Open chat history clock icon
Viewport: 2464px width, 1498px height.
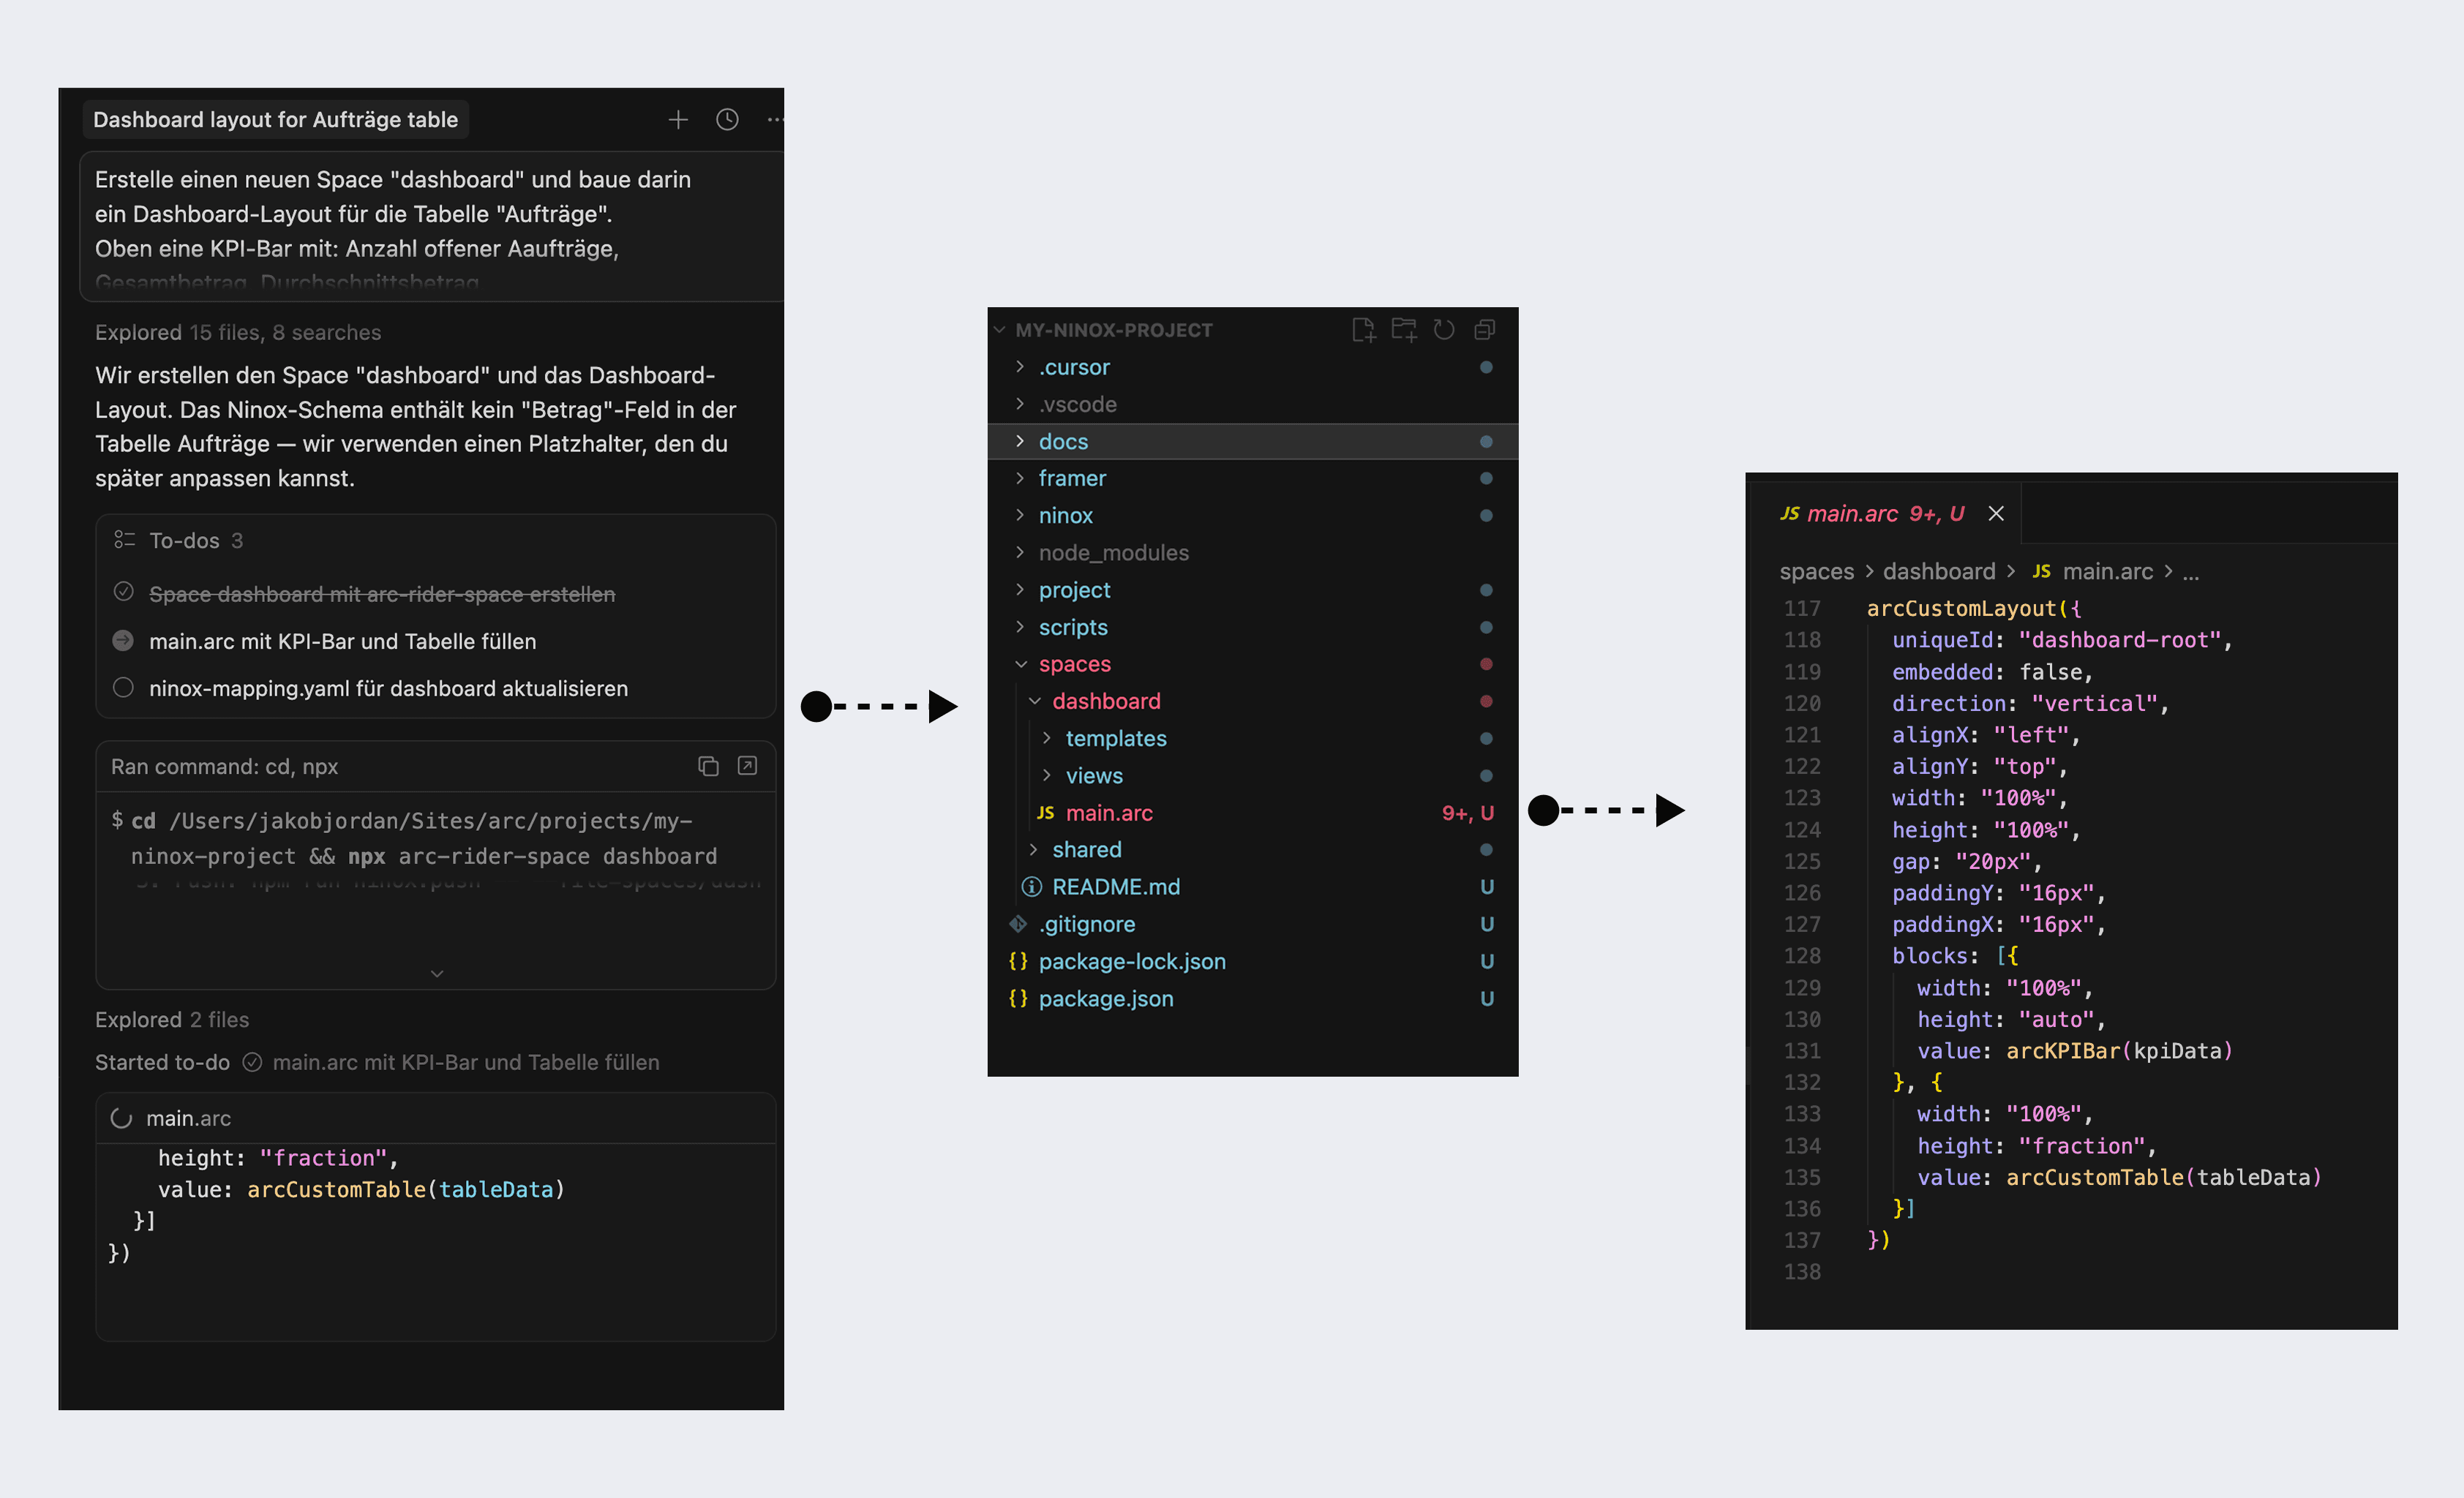pyautogui.click(x=727, y=120)
